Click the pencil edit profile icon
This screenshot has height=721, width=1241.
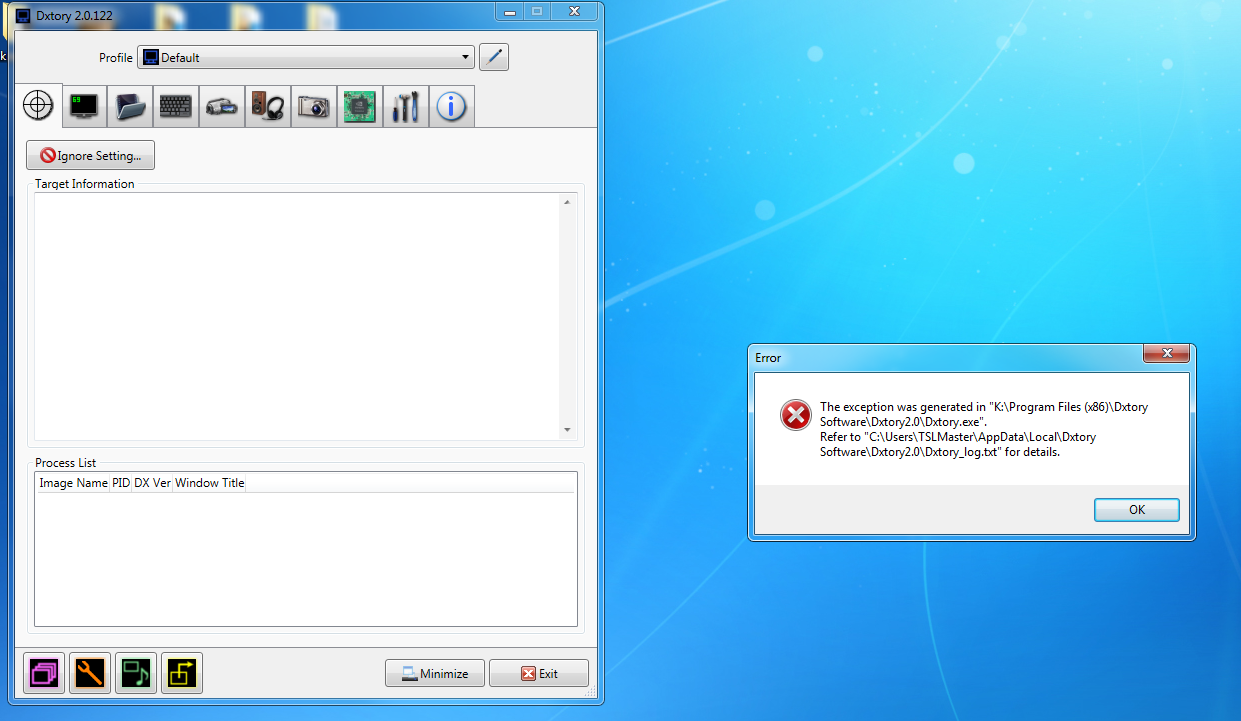point(494,57)
